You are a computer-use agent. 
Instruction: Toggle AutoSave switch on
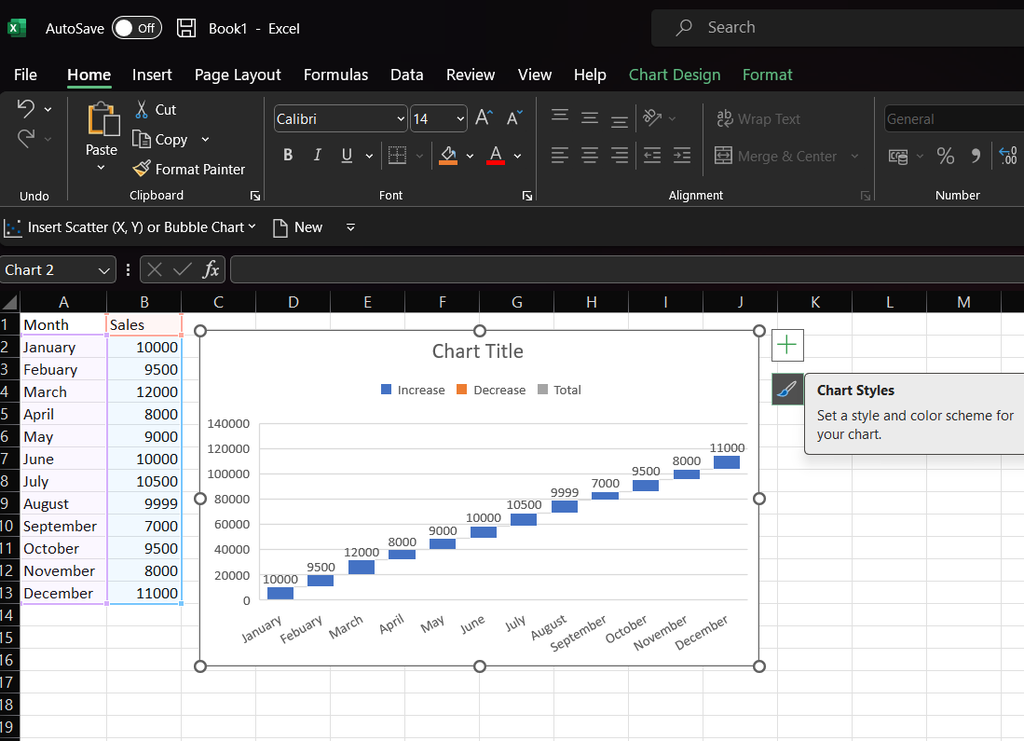coord(136,28)
